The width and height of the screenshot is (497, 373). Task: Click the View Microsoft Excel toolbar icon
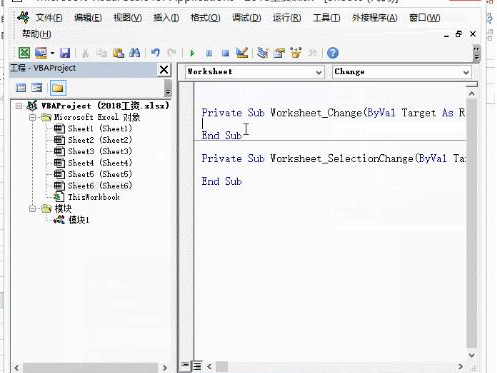pos(24,53)
